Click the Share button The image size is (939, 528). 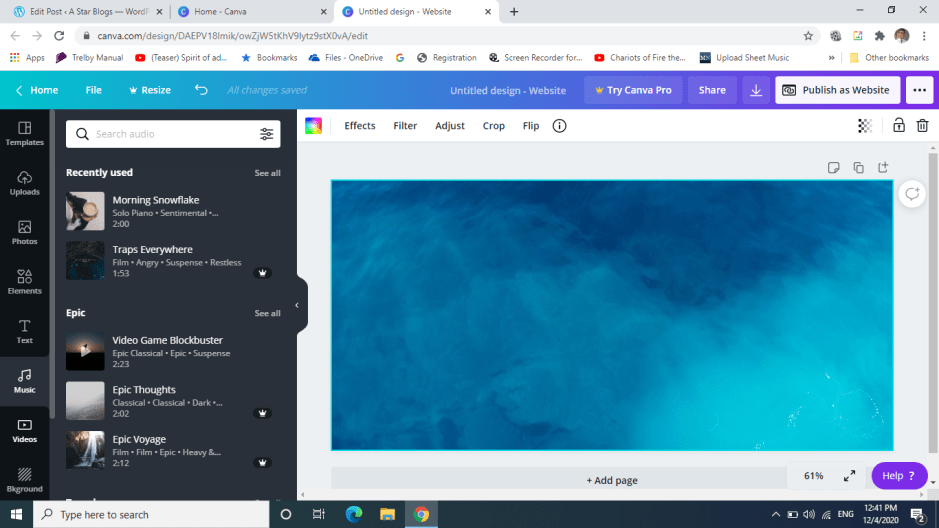(712, 90)
